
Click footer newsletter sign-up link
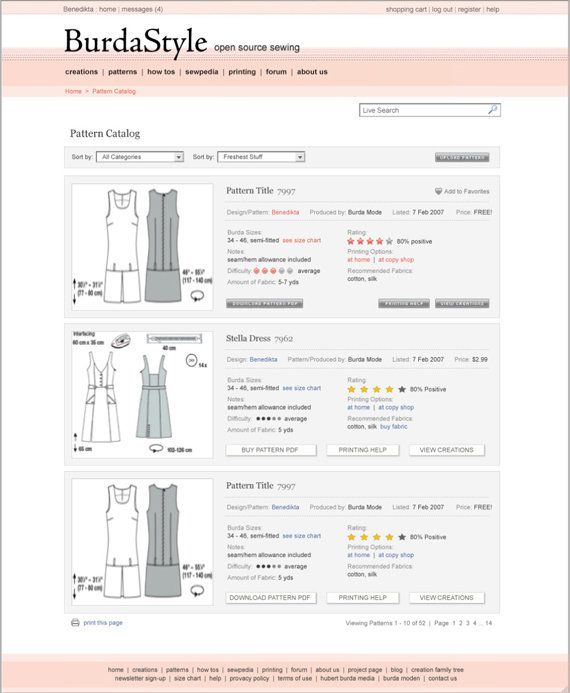pyautogui.click(x=140, y=678)
